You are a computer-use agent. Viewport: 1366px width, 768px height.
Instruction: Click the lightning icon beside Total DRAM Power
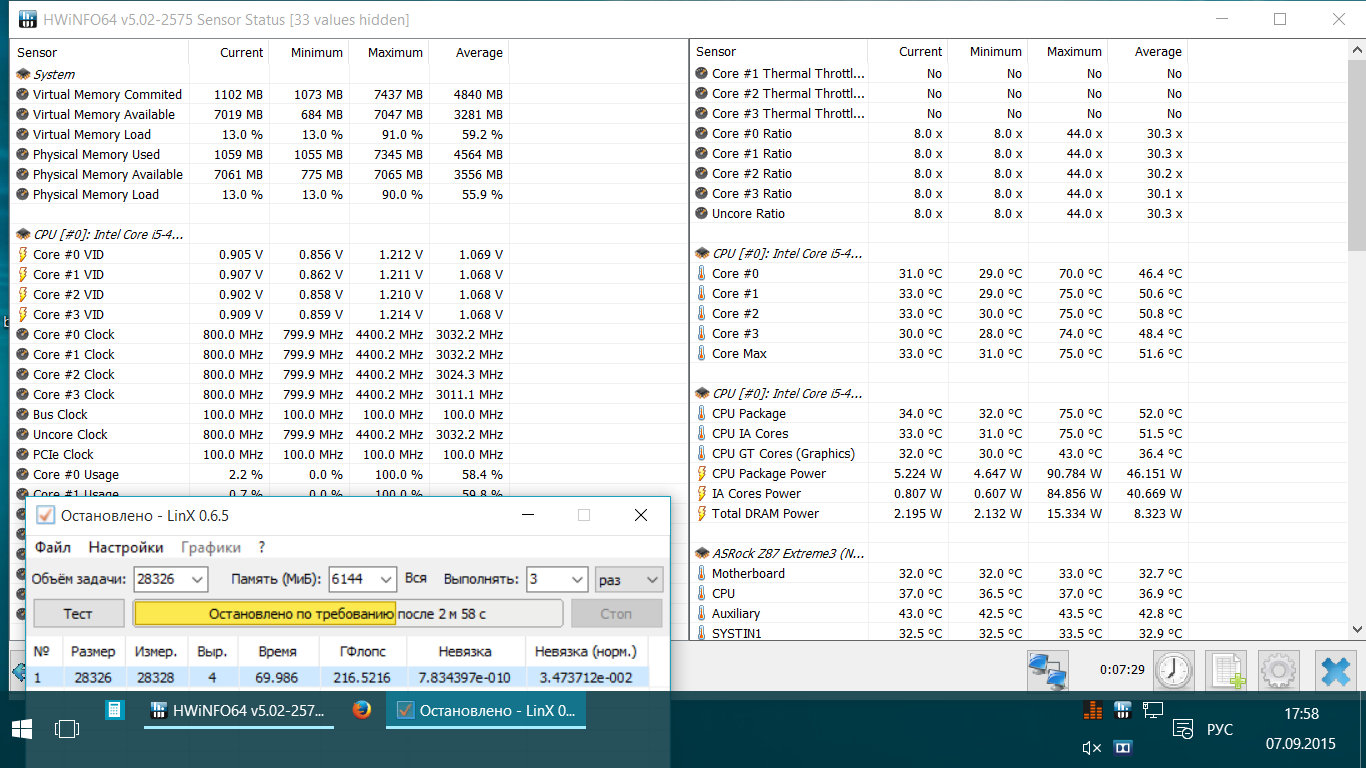[702, 514]
